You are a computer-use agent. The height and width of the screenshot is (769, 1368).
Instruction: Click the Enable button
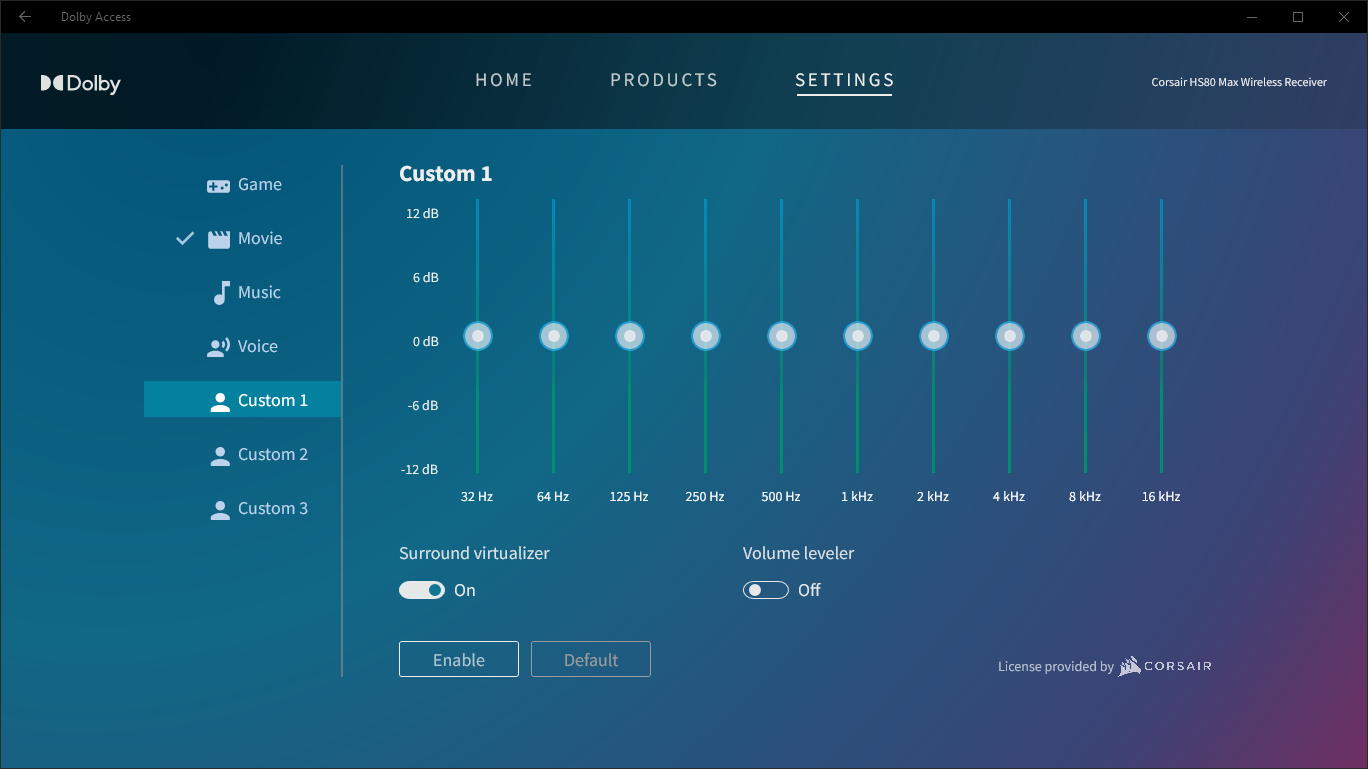pos(459,659)
